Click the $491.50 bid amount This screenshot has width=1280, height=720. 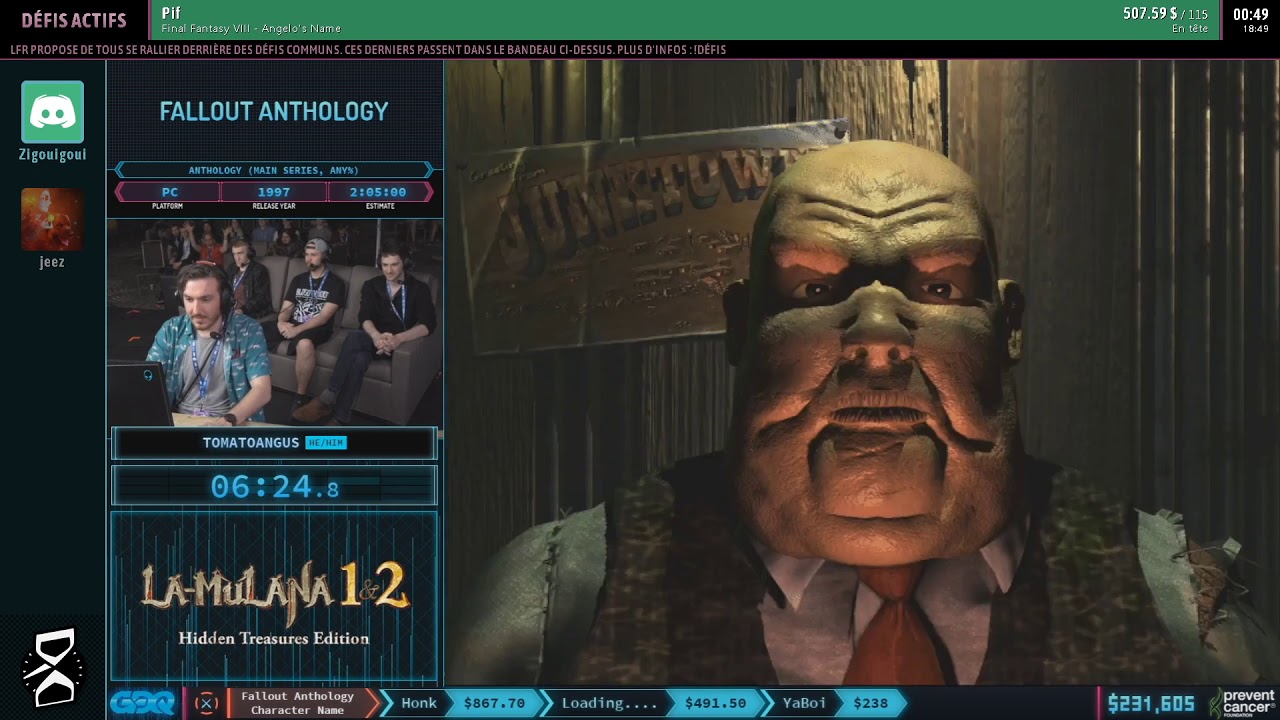(x=715, y=703)
